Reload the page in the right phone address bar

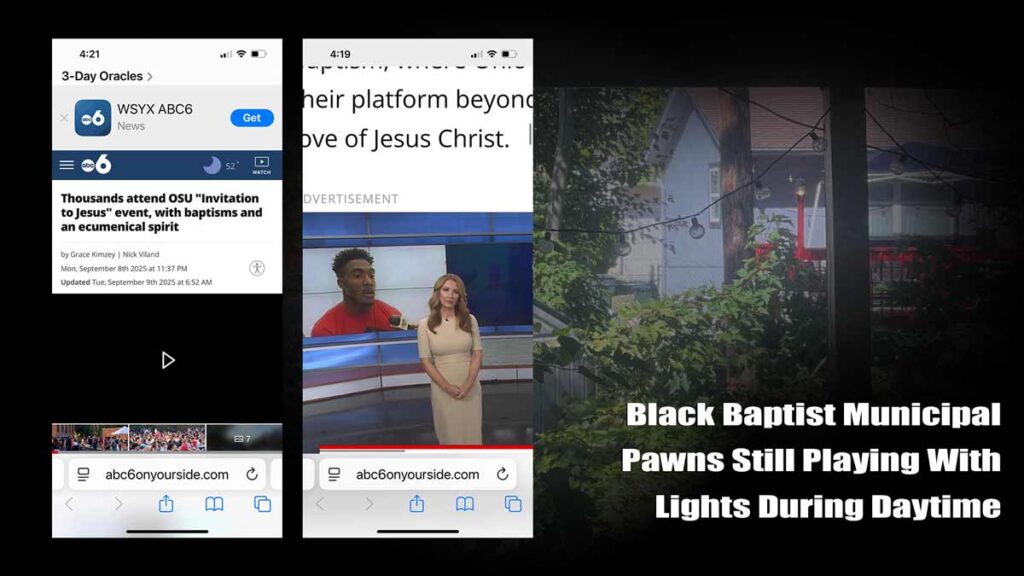coord(502,474)
